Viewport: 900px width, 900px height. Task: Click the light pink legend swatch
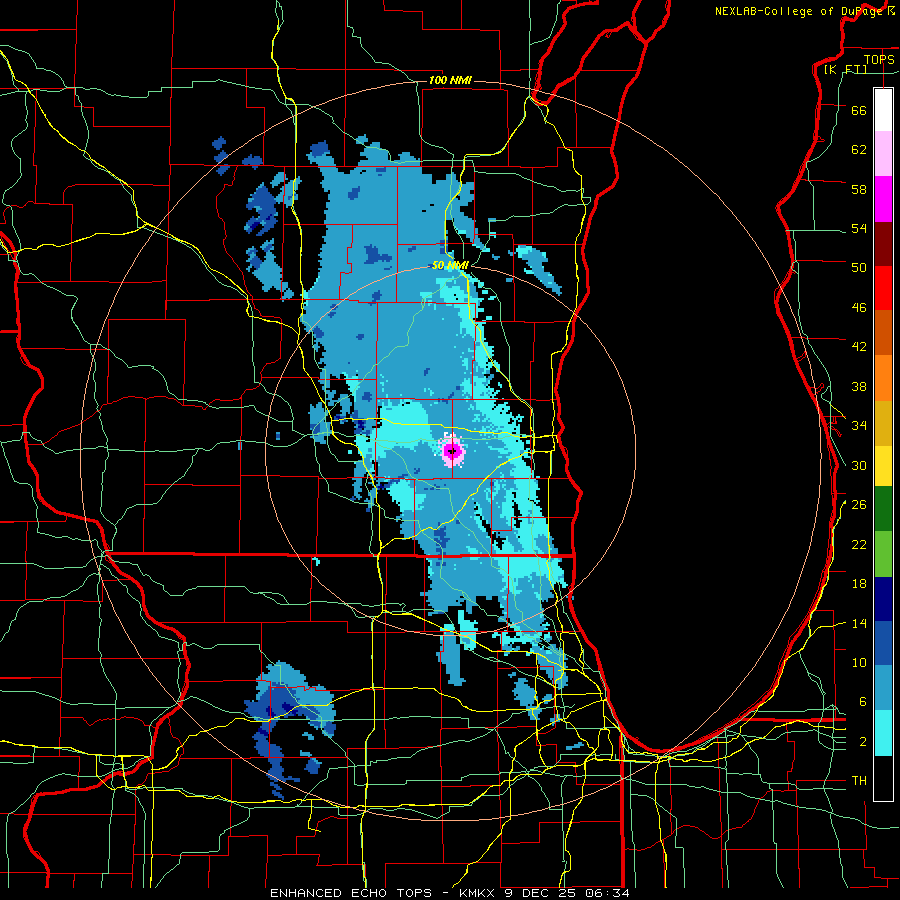pos(883,154)
